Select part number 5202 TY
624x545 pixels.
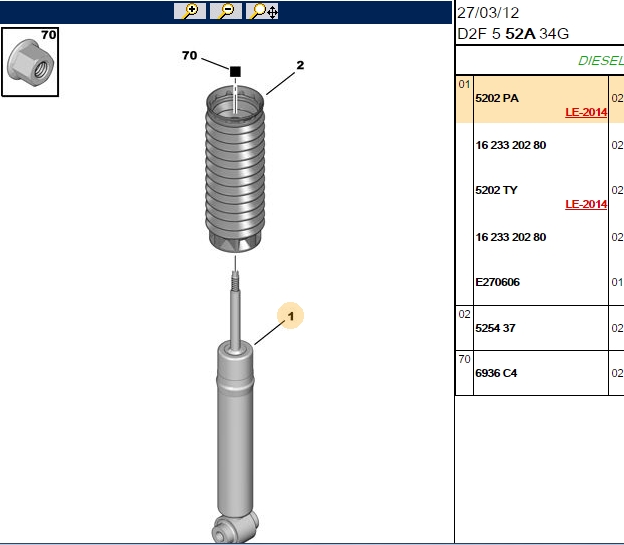[496, 190]
